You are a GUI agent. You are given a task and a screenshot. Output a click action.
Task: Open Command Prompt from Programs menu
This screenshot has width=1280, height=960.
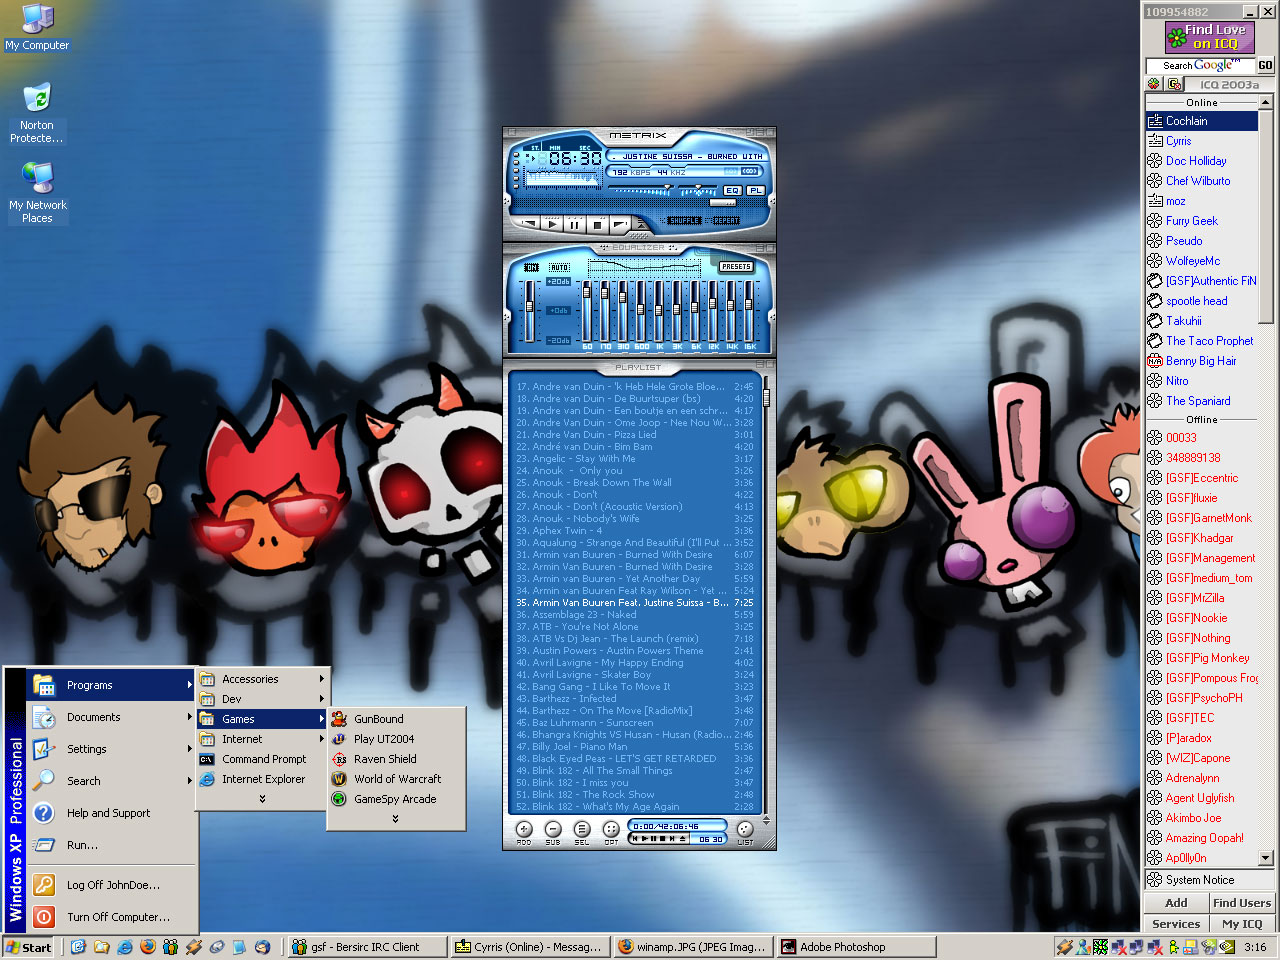(x=262, y=759)
